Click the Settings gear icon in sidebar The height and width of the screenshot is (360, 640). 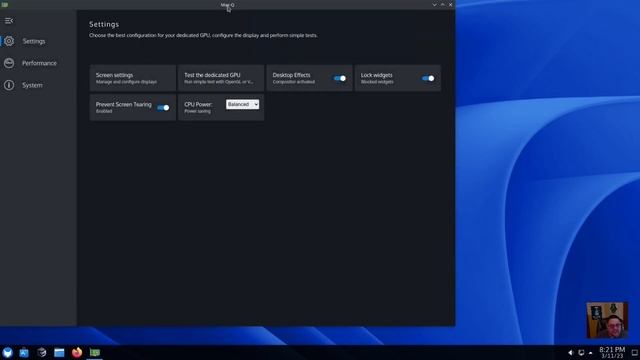[9, 41]
